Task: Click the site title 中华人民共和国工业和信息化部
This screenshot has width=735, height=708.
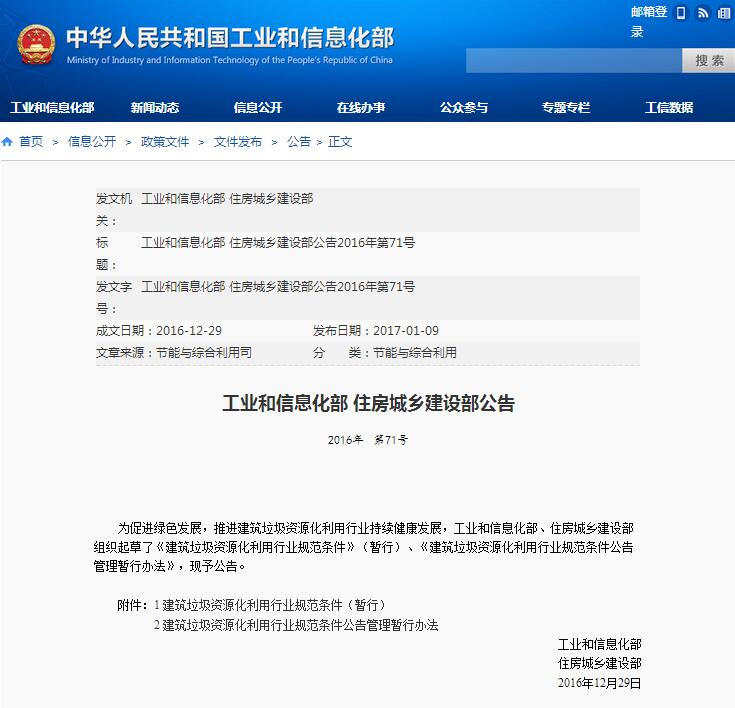Action: [230, 38]
